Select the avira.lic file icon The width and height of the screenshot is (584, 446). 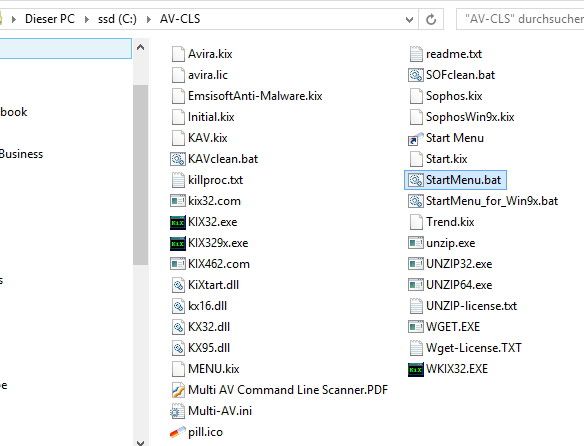[x=178, y=75]
